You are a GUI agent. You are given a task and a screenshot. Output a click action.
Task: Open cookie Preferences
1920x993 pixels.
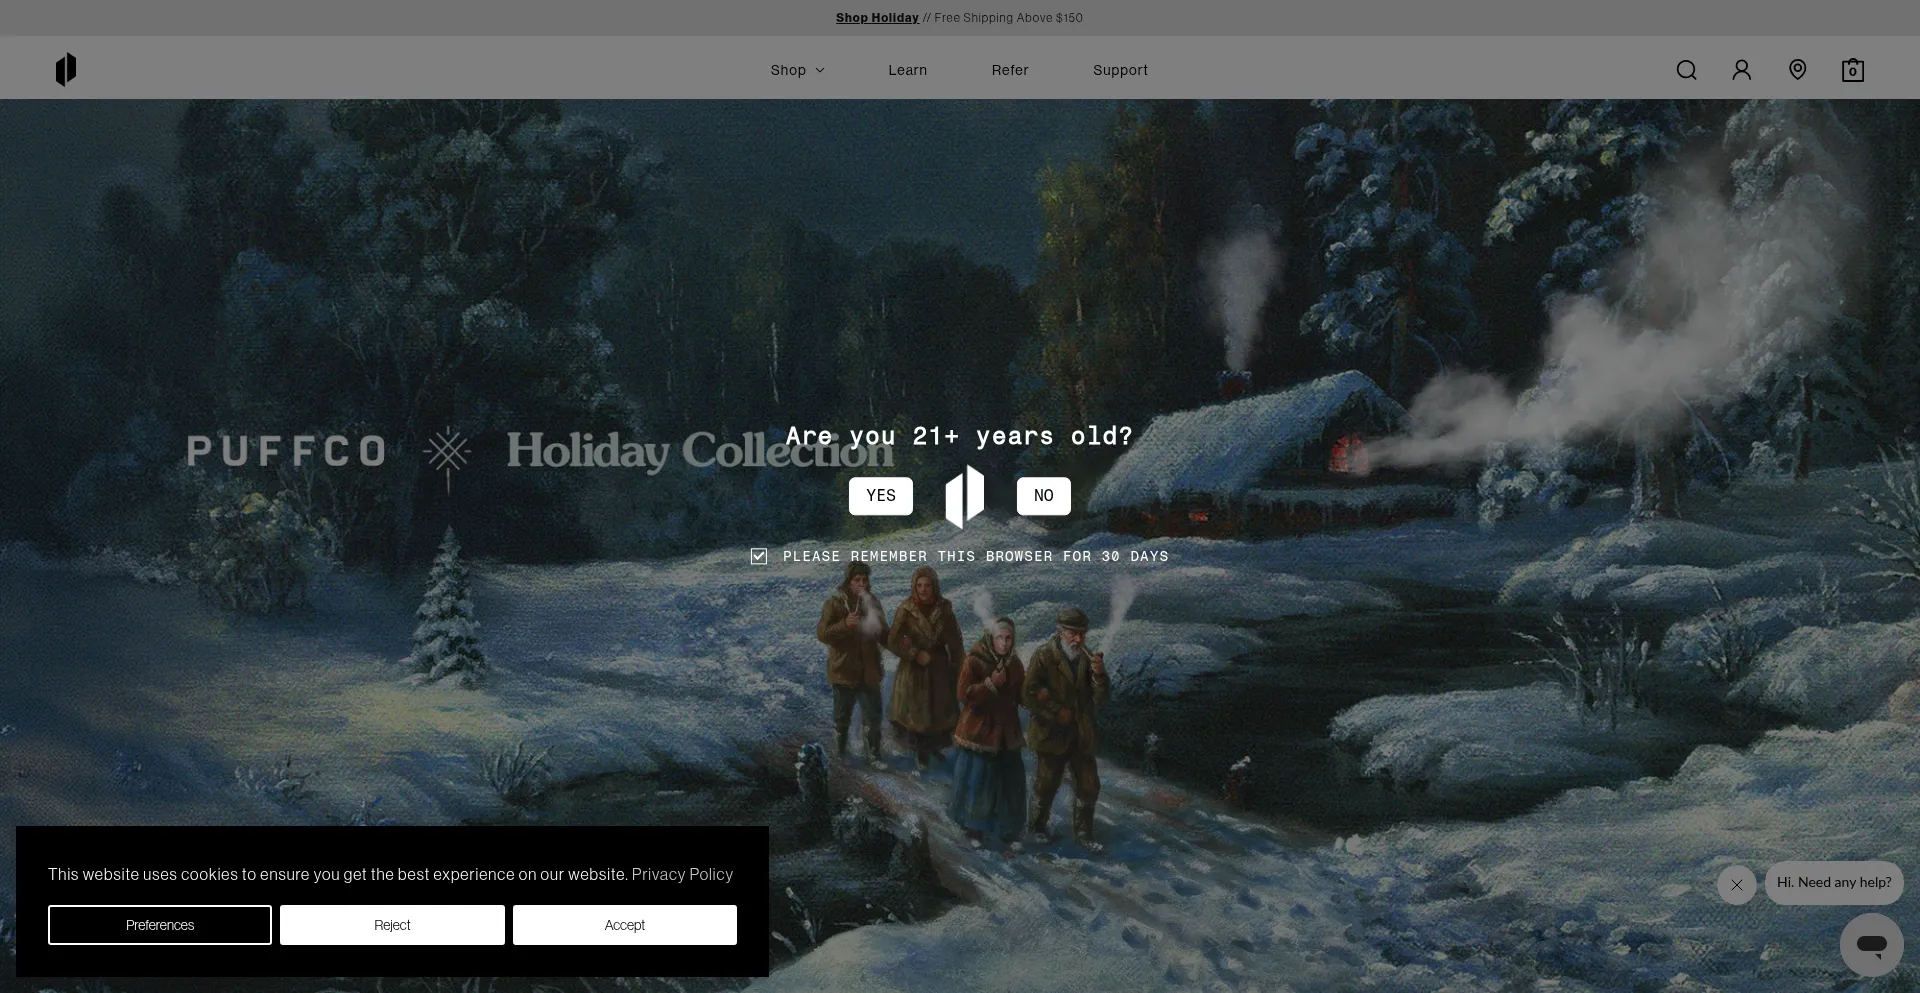(160, 925)
